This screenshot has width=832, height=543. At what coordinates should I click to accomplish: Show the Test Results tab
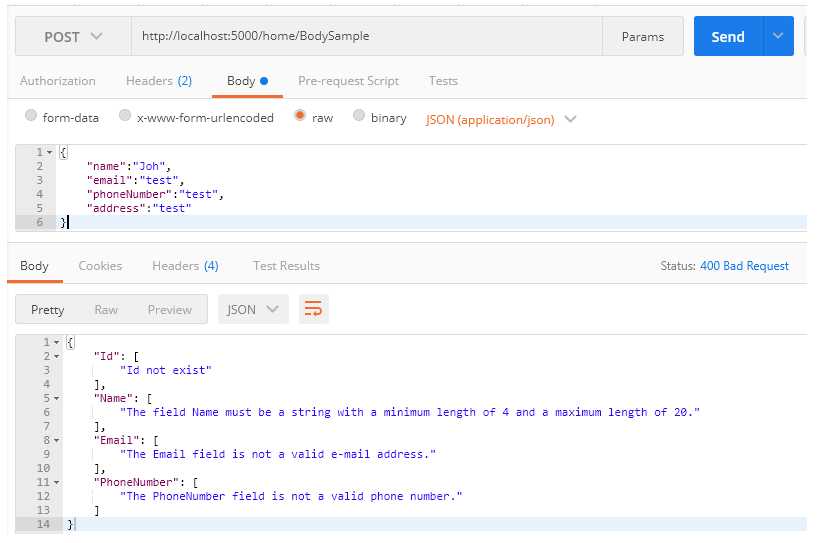point(286,266)
